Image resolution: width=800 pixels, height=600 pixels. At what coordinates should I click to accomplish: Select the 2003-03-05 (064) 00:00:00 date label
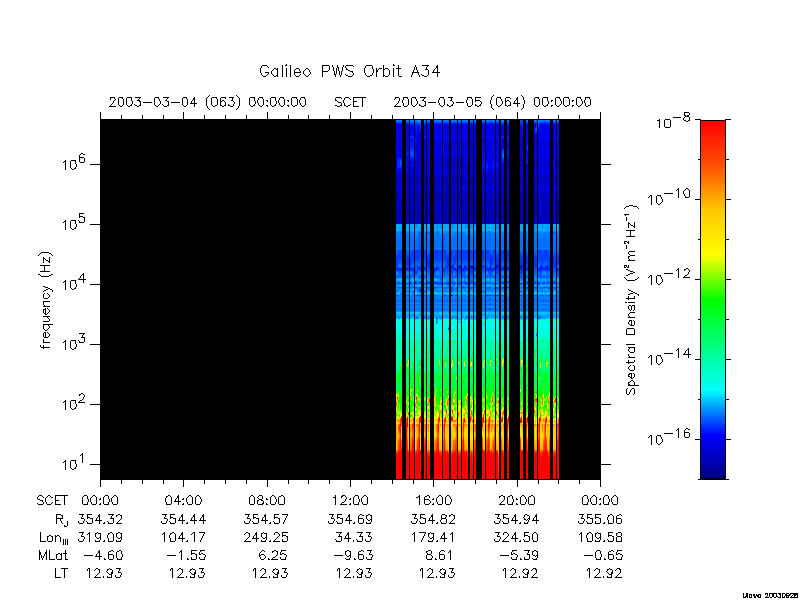(492, 102)
